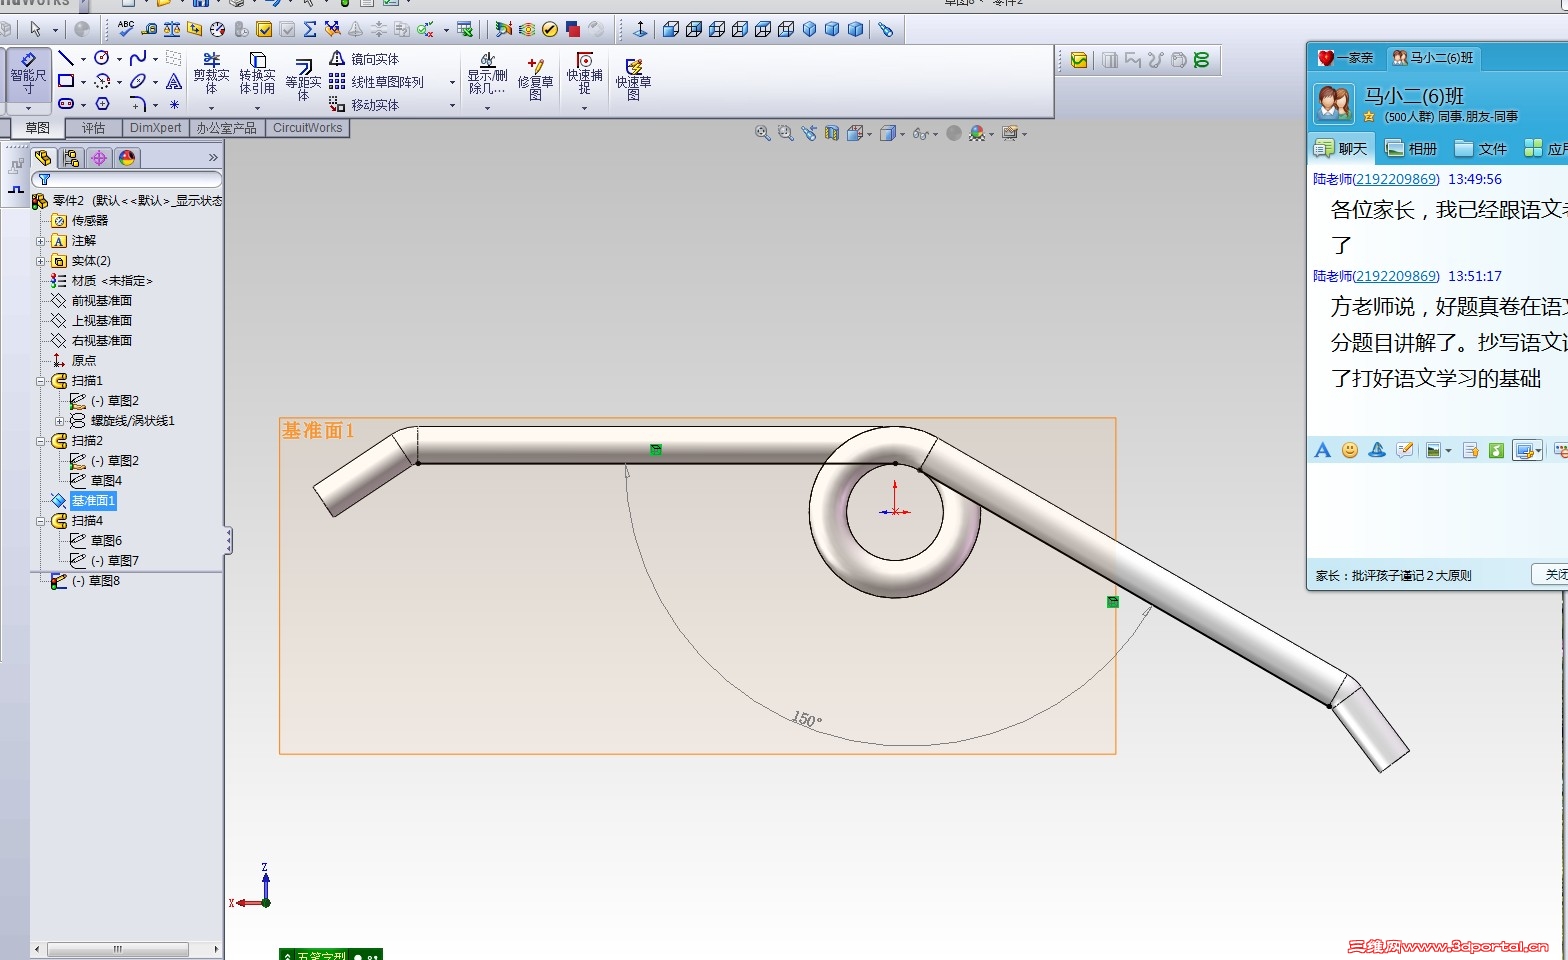Click the emoji smiley in chat toolbar
The width and height of the screenshot is (1568, 960).
tap(1350, 450)
